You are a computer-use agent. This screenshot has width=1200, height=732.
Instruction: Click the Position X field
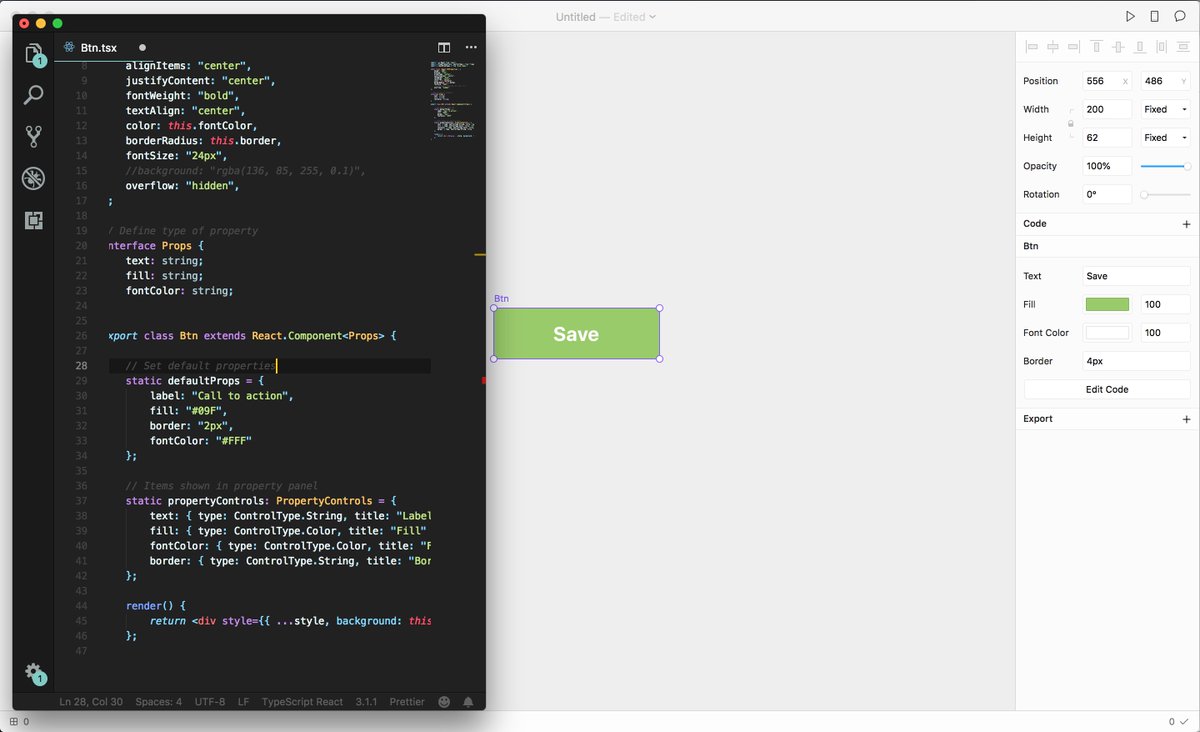(1107, 81)
